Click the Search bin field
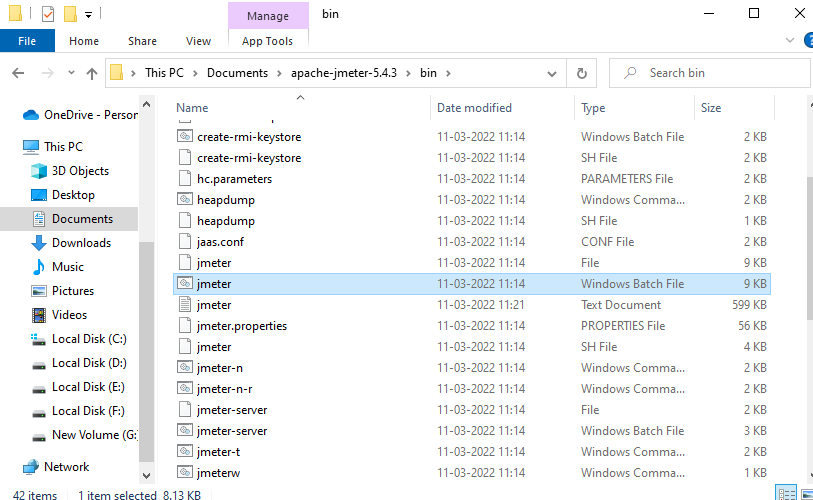 point(709,73)
